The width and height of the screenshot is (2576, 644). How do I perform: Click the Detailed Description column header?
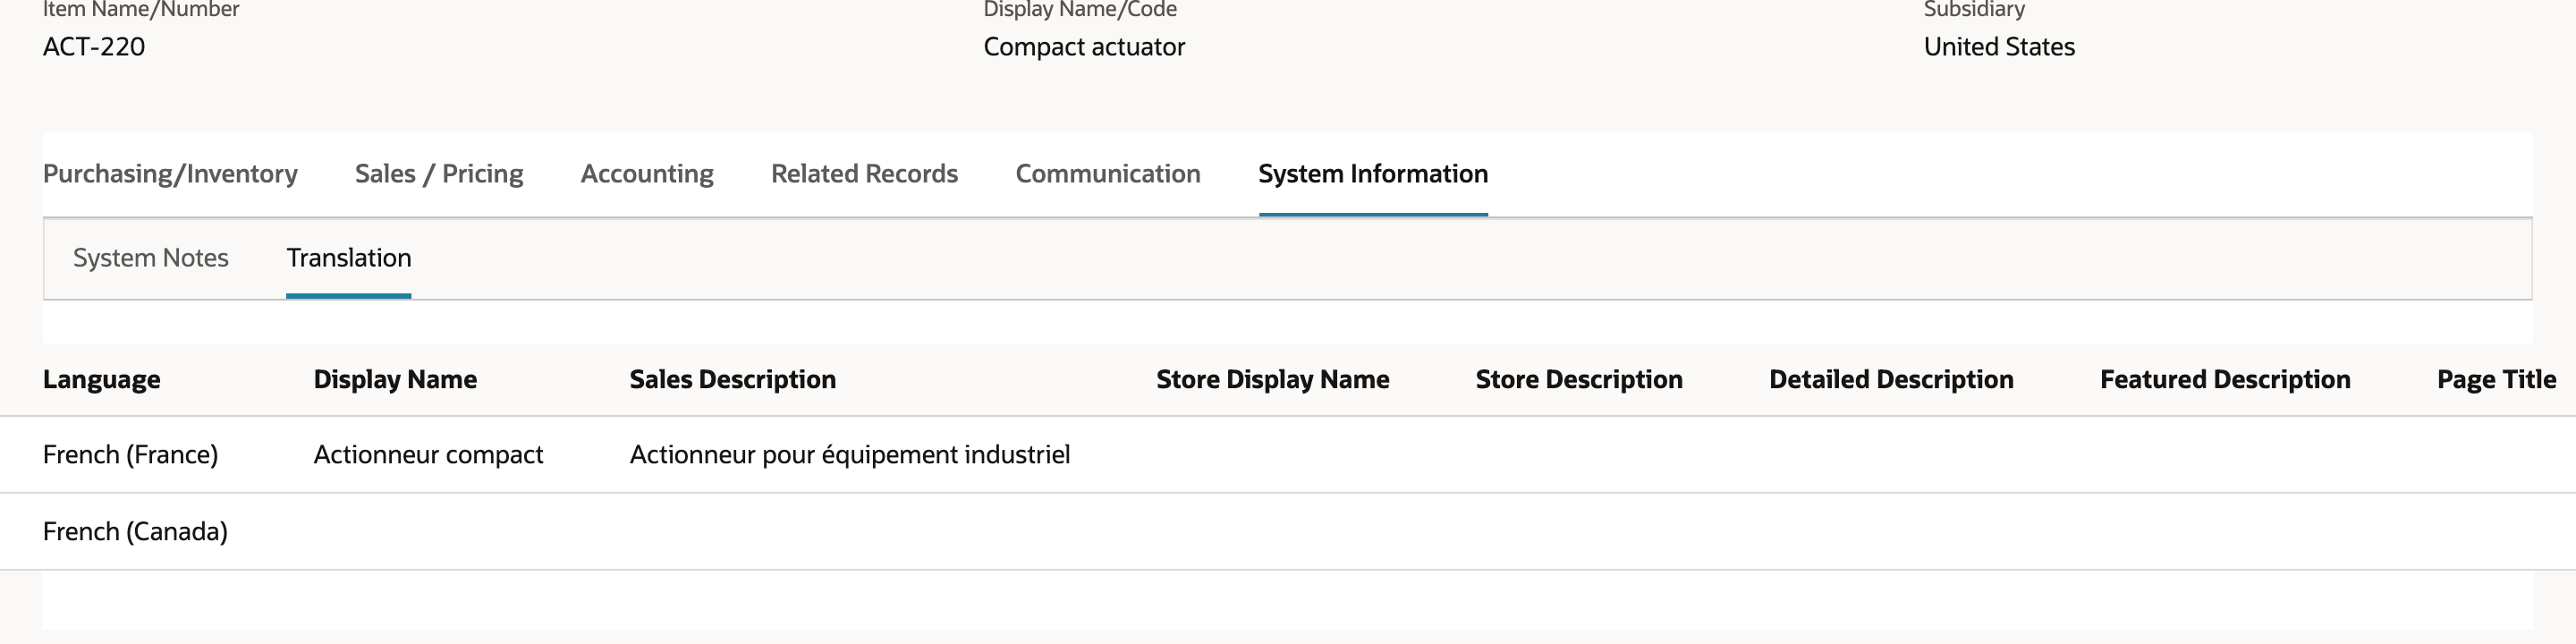(x=1891, y=380)
